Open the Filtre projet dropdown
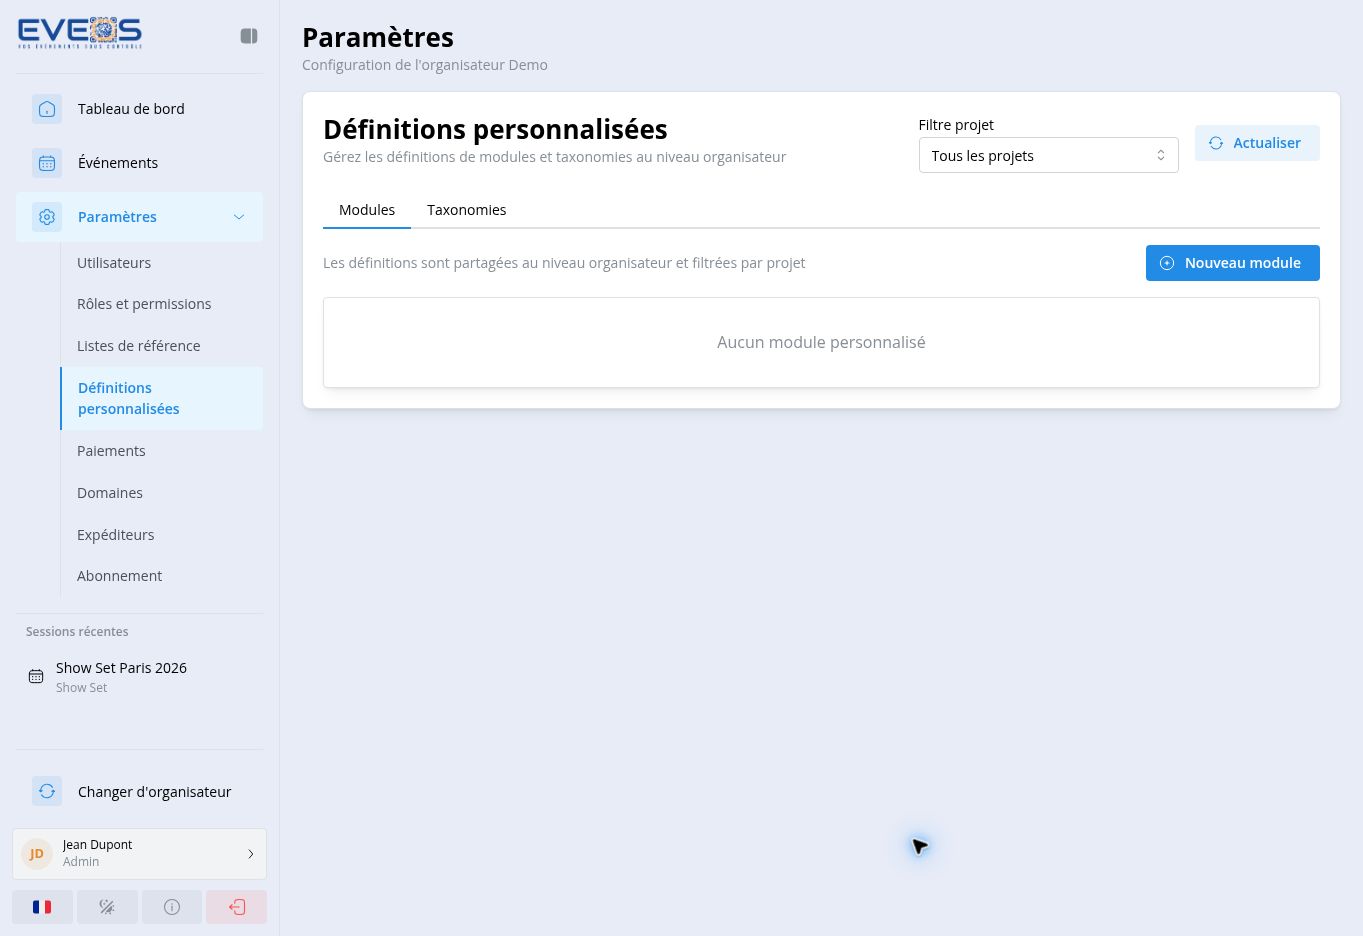Viewport: 1363px width, 936px height. click(x=1048, y=155)
